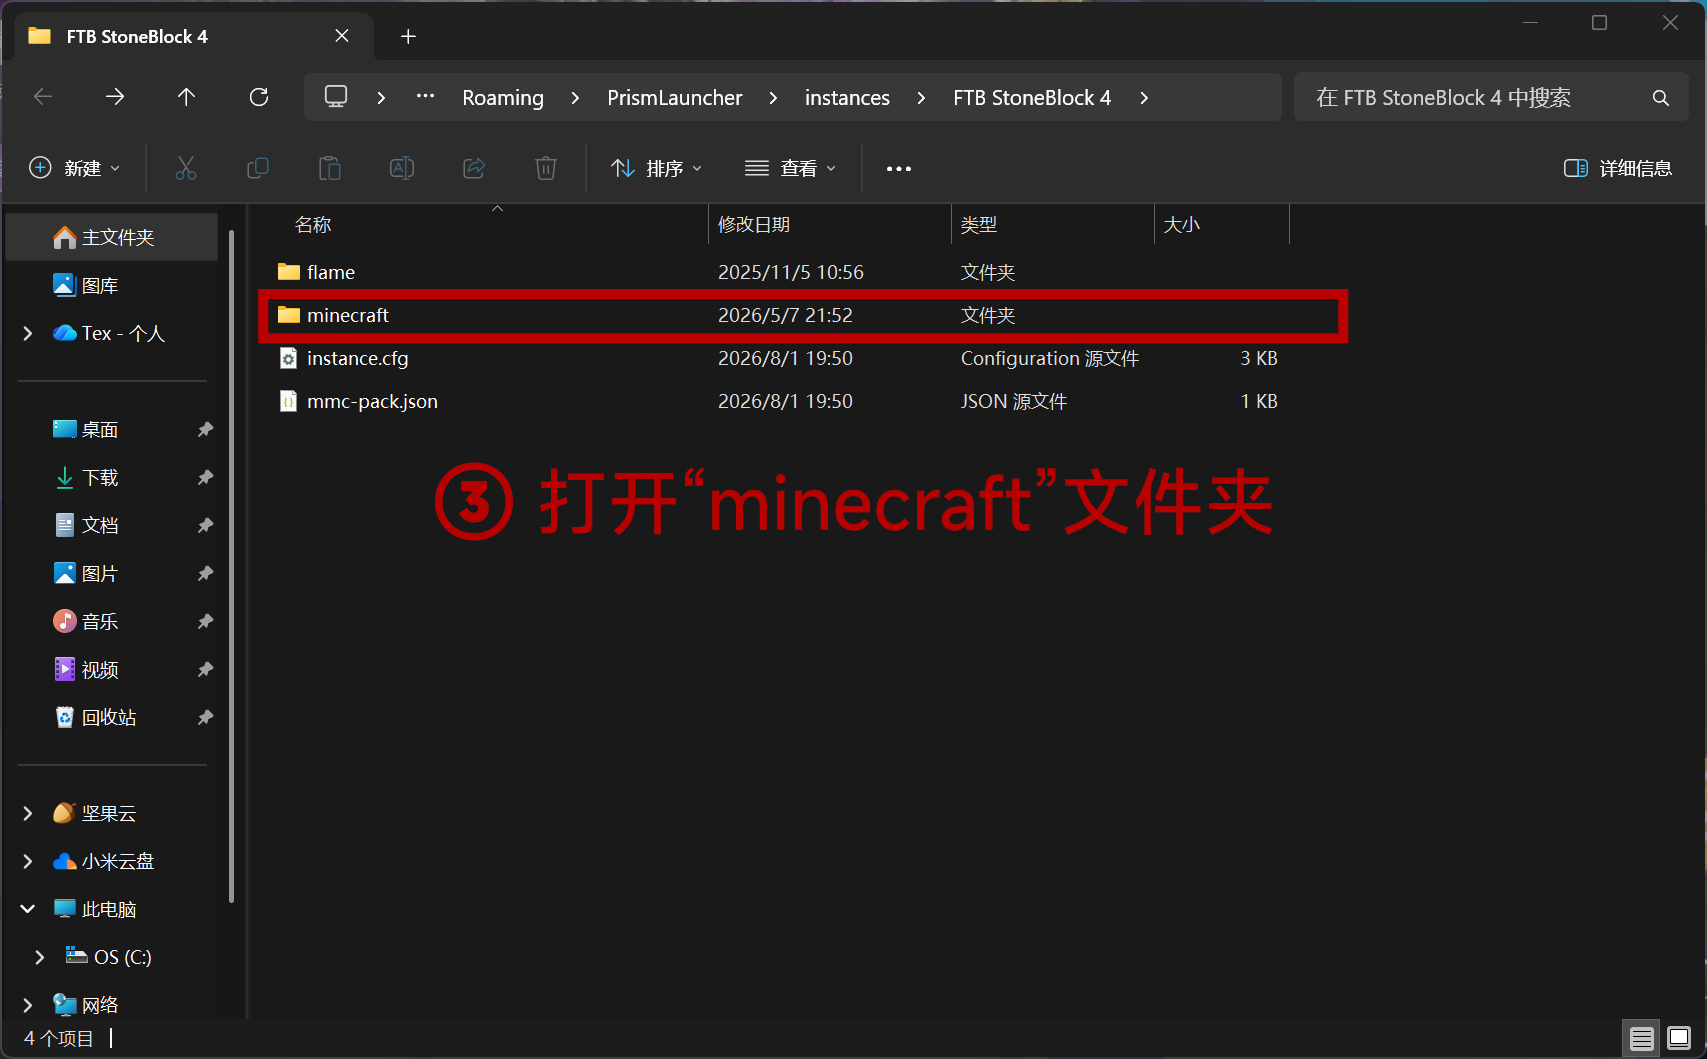Expand the chevron after FTB StoneBlock 4 breadcrumb

[1144, 98]
